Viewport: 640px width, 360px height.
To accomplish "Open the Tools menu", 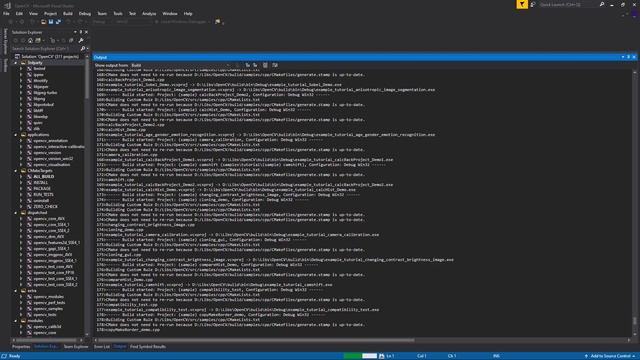I will pyautogui.click(x=118, y=13).
